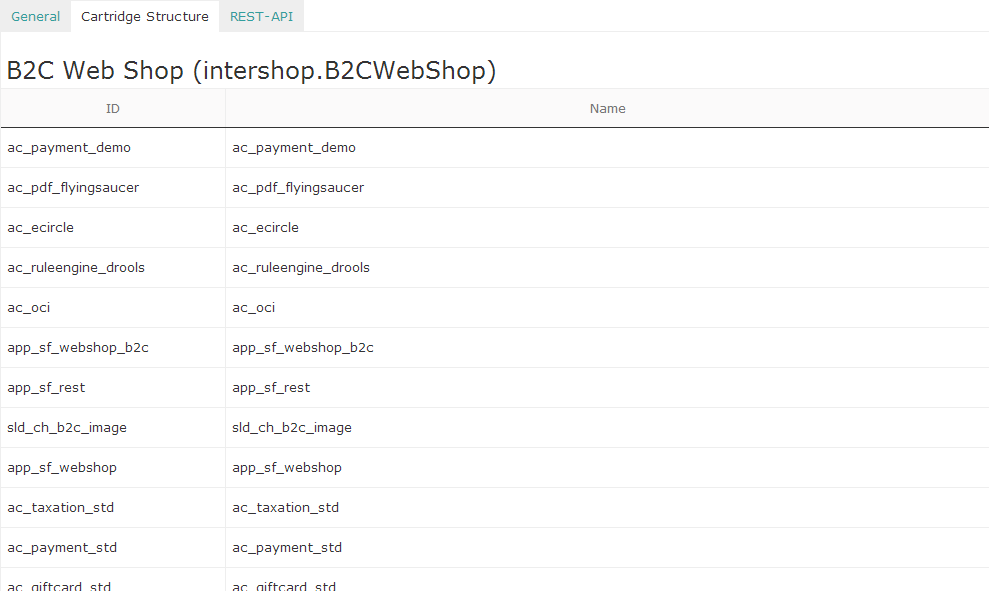The height and width of the screenshot is (591, 989).
Task: Click ac_taxation_std in the Name column
Action: pyautogui.click(x=286, y=507)
